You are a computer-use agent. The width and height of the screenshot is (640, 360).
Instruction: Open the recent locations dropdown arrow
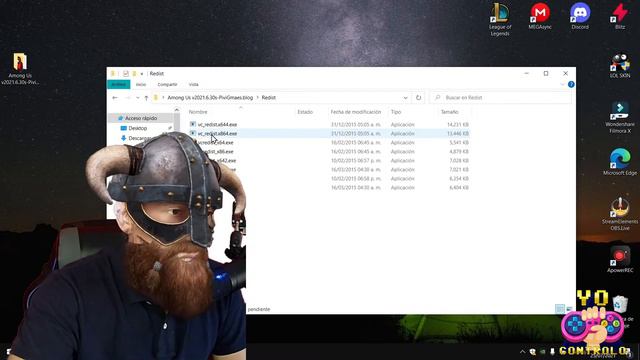(138, 98)
